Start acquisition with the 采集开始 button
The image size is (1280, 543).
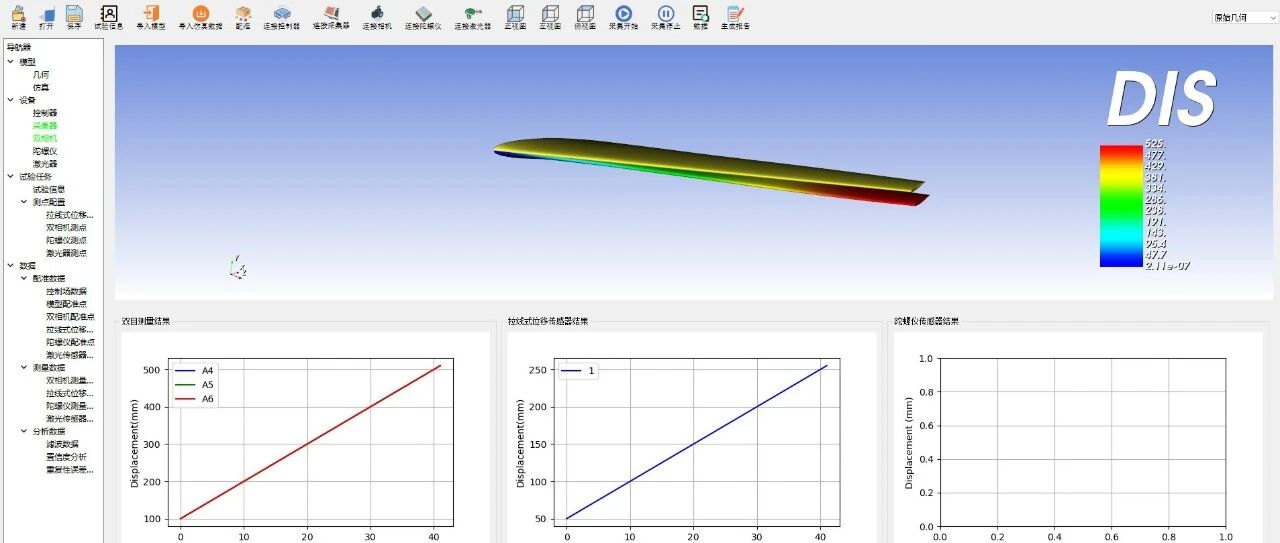click(x=623, y=16)
